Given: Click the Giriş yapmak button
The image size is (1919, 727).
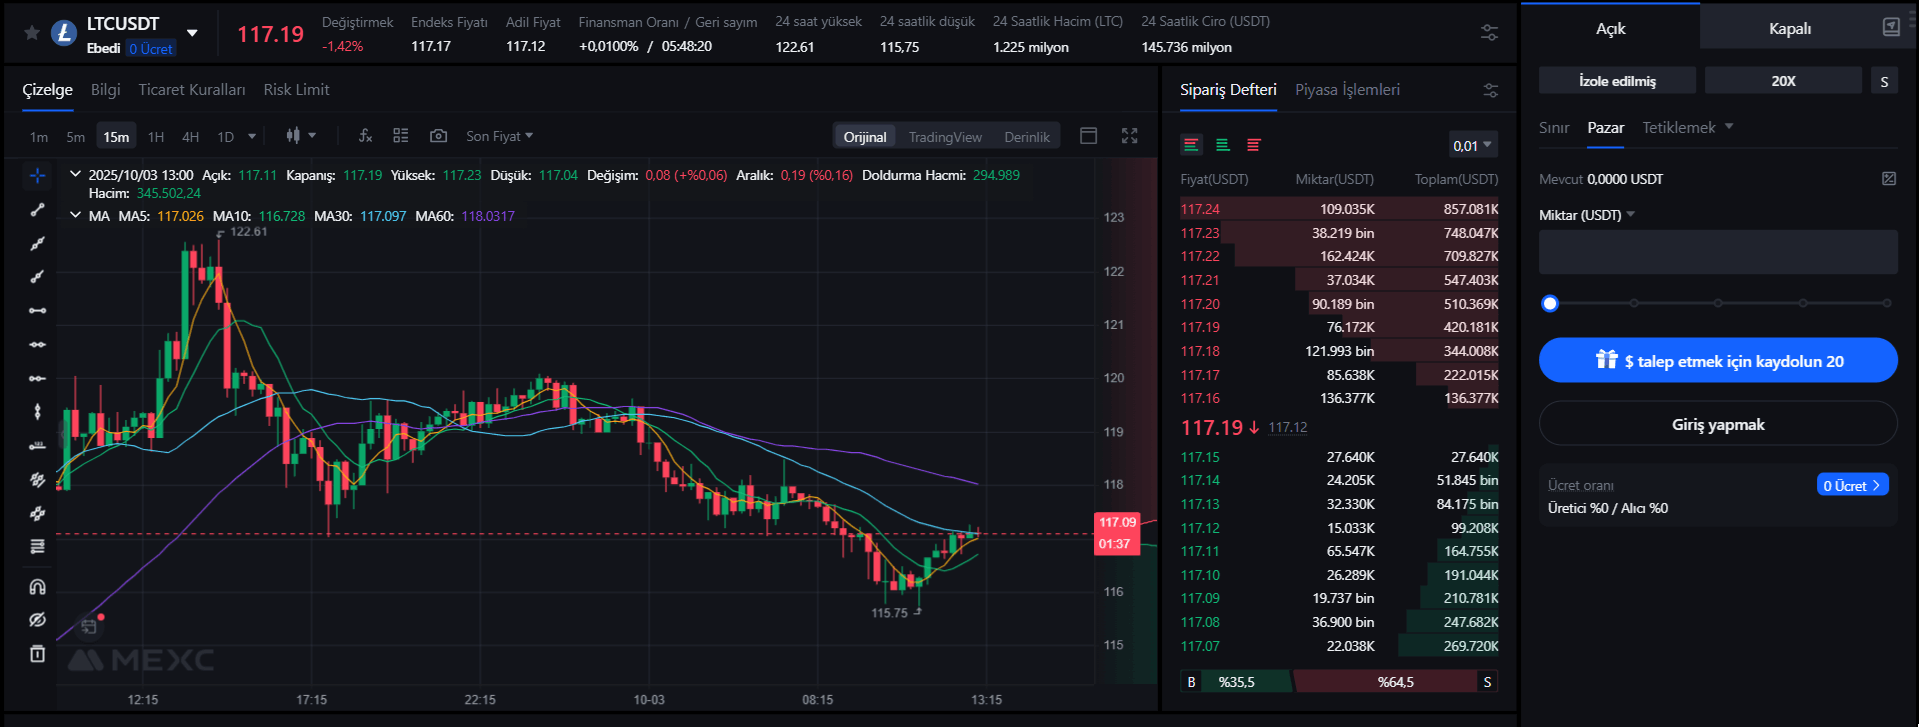Looking at the screenshot, I should (x=1717, y=424).
